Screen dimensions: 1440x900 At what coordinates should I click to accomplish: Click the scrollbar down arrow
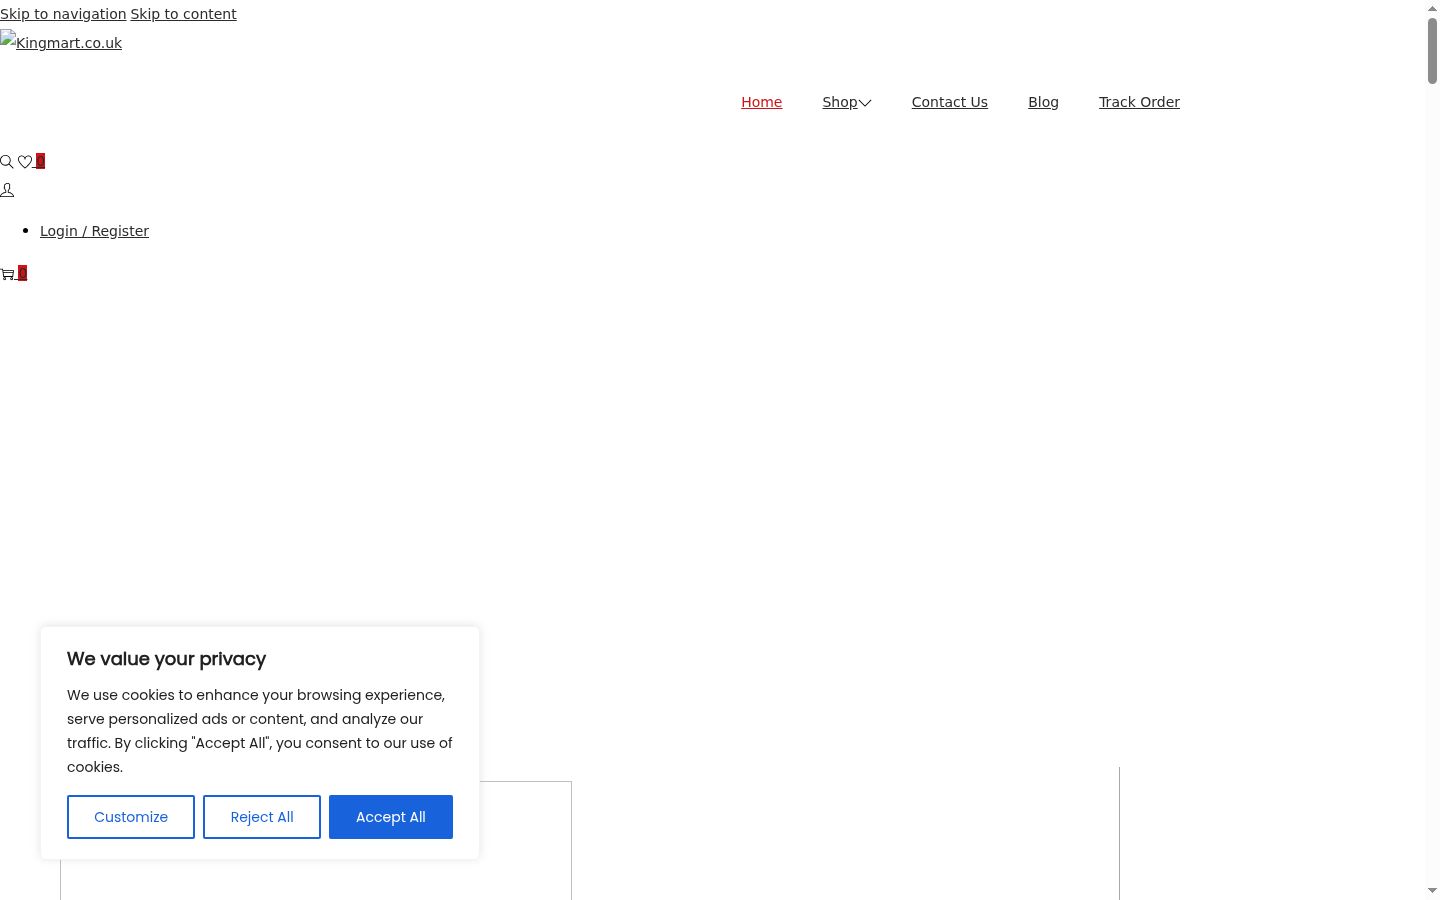click(1432, 891)
